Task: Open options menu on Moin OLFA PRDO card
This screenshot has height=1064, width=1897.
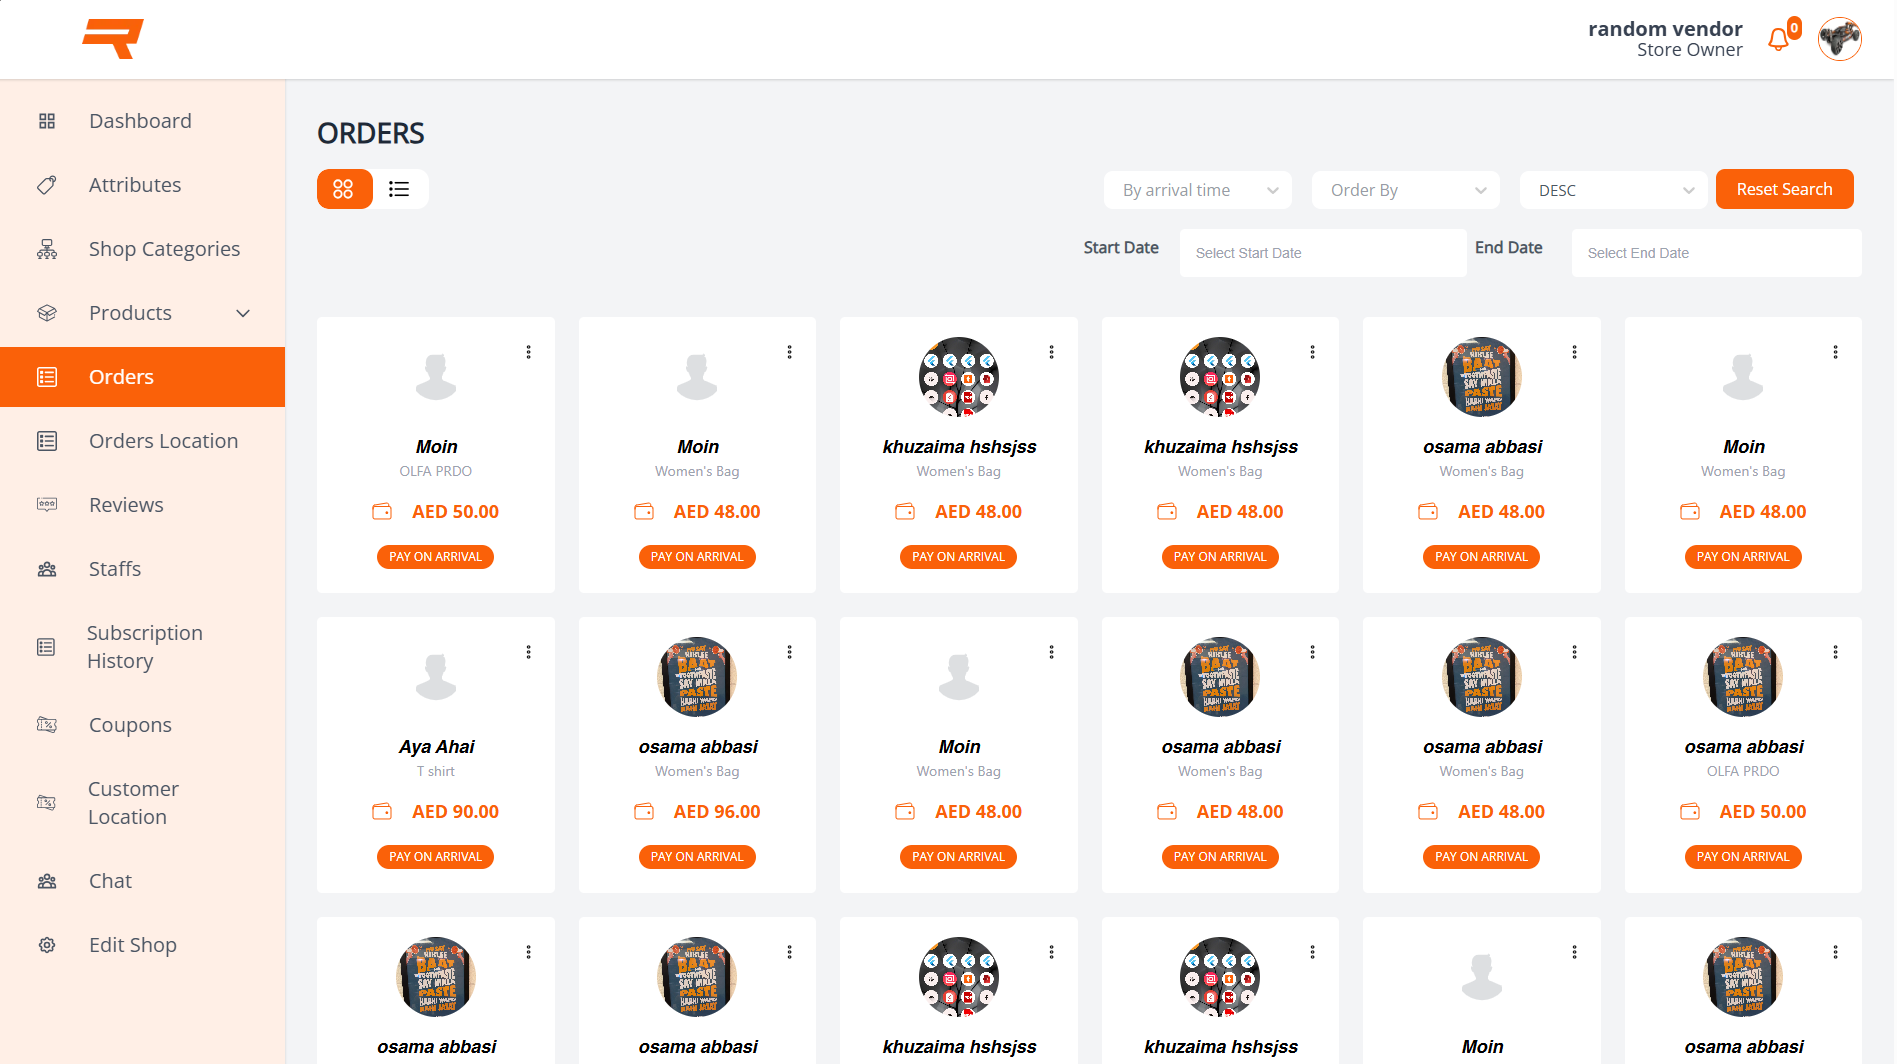Action: pyautogui.click(x=529, y=352)
